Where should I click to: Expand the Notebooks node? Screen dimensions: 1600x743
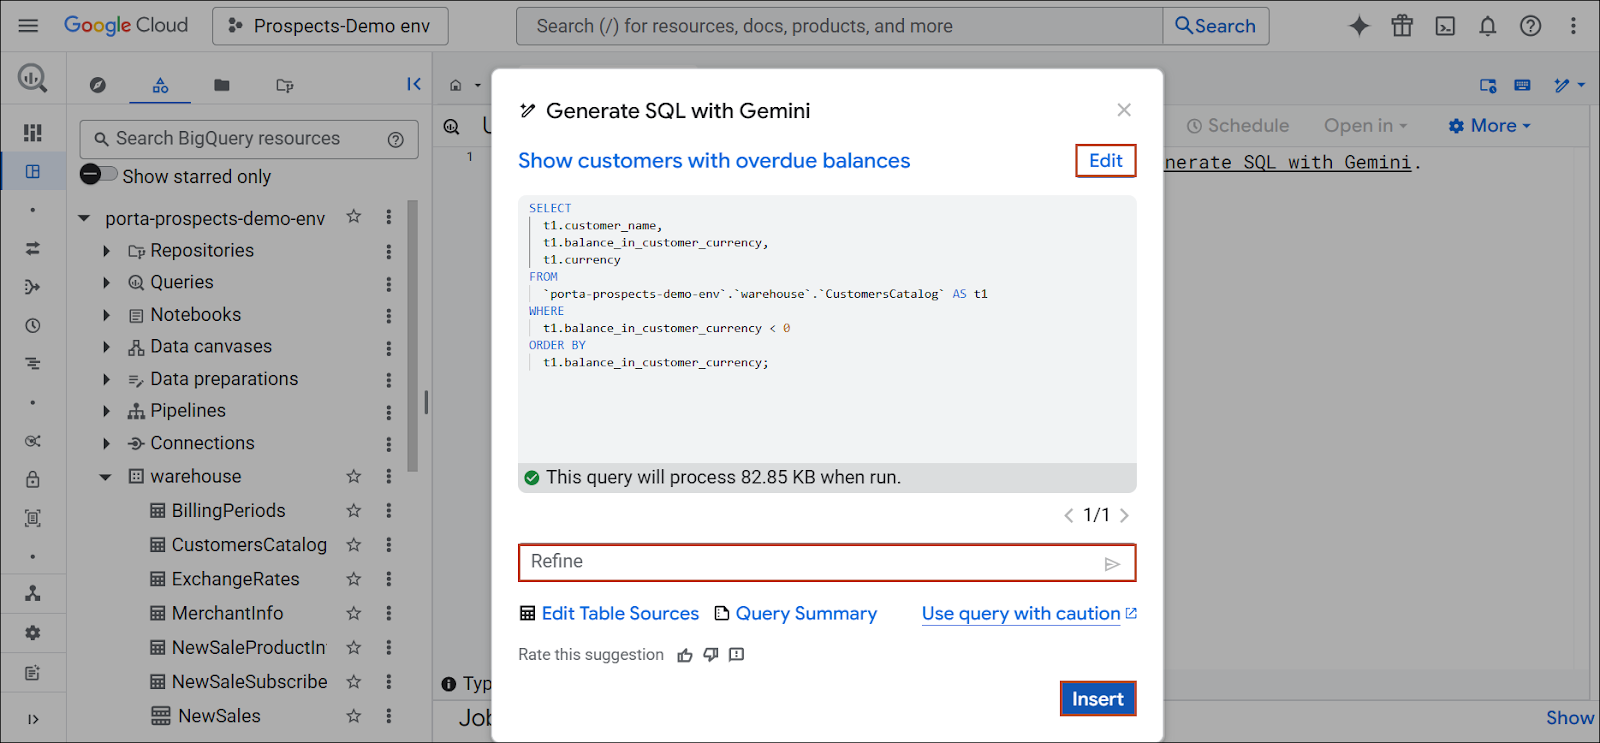[x=106, y=315]
